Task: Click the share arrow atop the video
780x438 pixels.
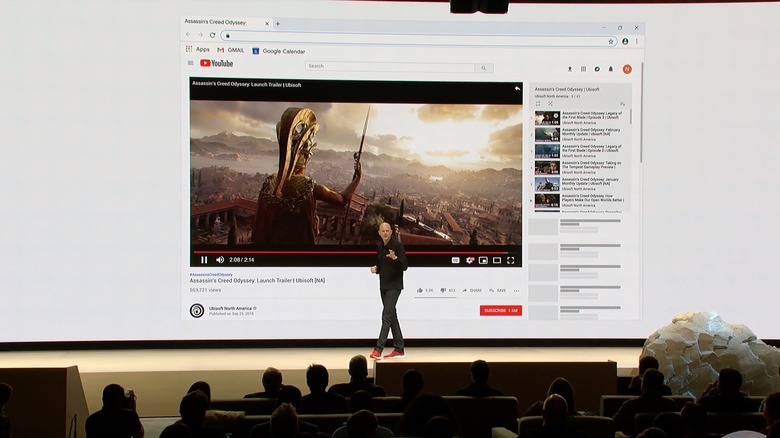Action: pyautogui.click(x=517, y=88)
